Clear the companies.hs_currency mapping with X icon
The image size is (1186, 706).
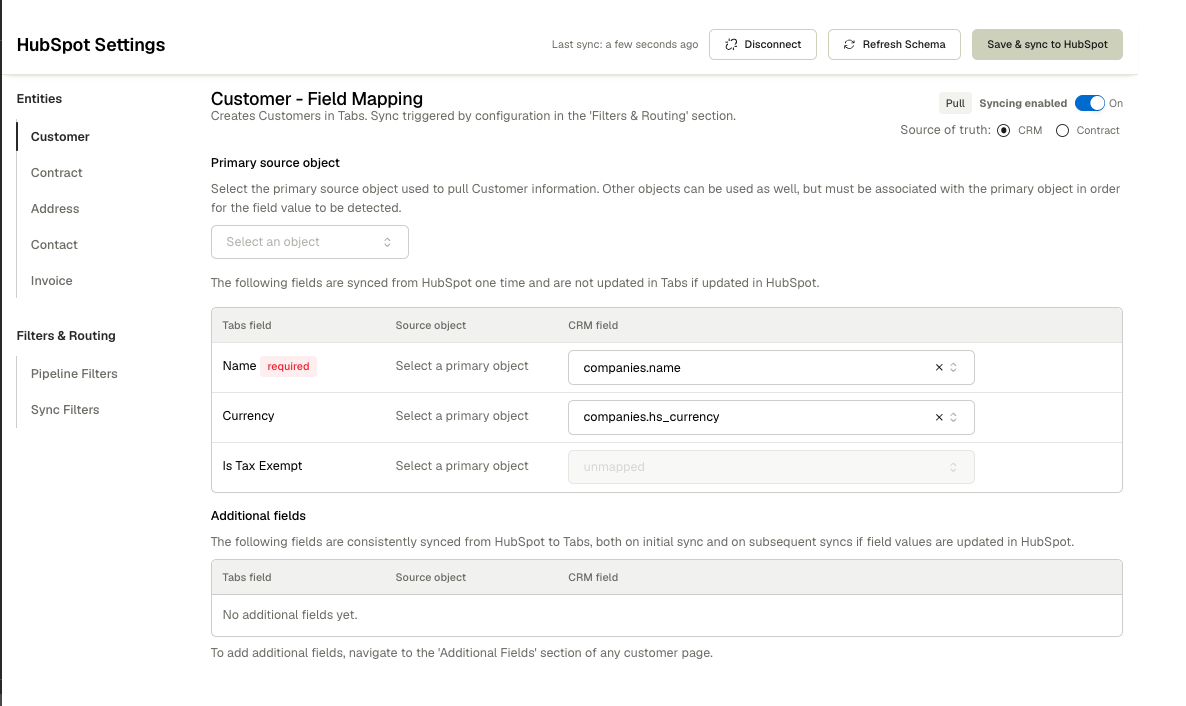pos(939,417)
